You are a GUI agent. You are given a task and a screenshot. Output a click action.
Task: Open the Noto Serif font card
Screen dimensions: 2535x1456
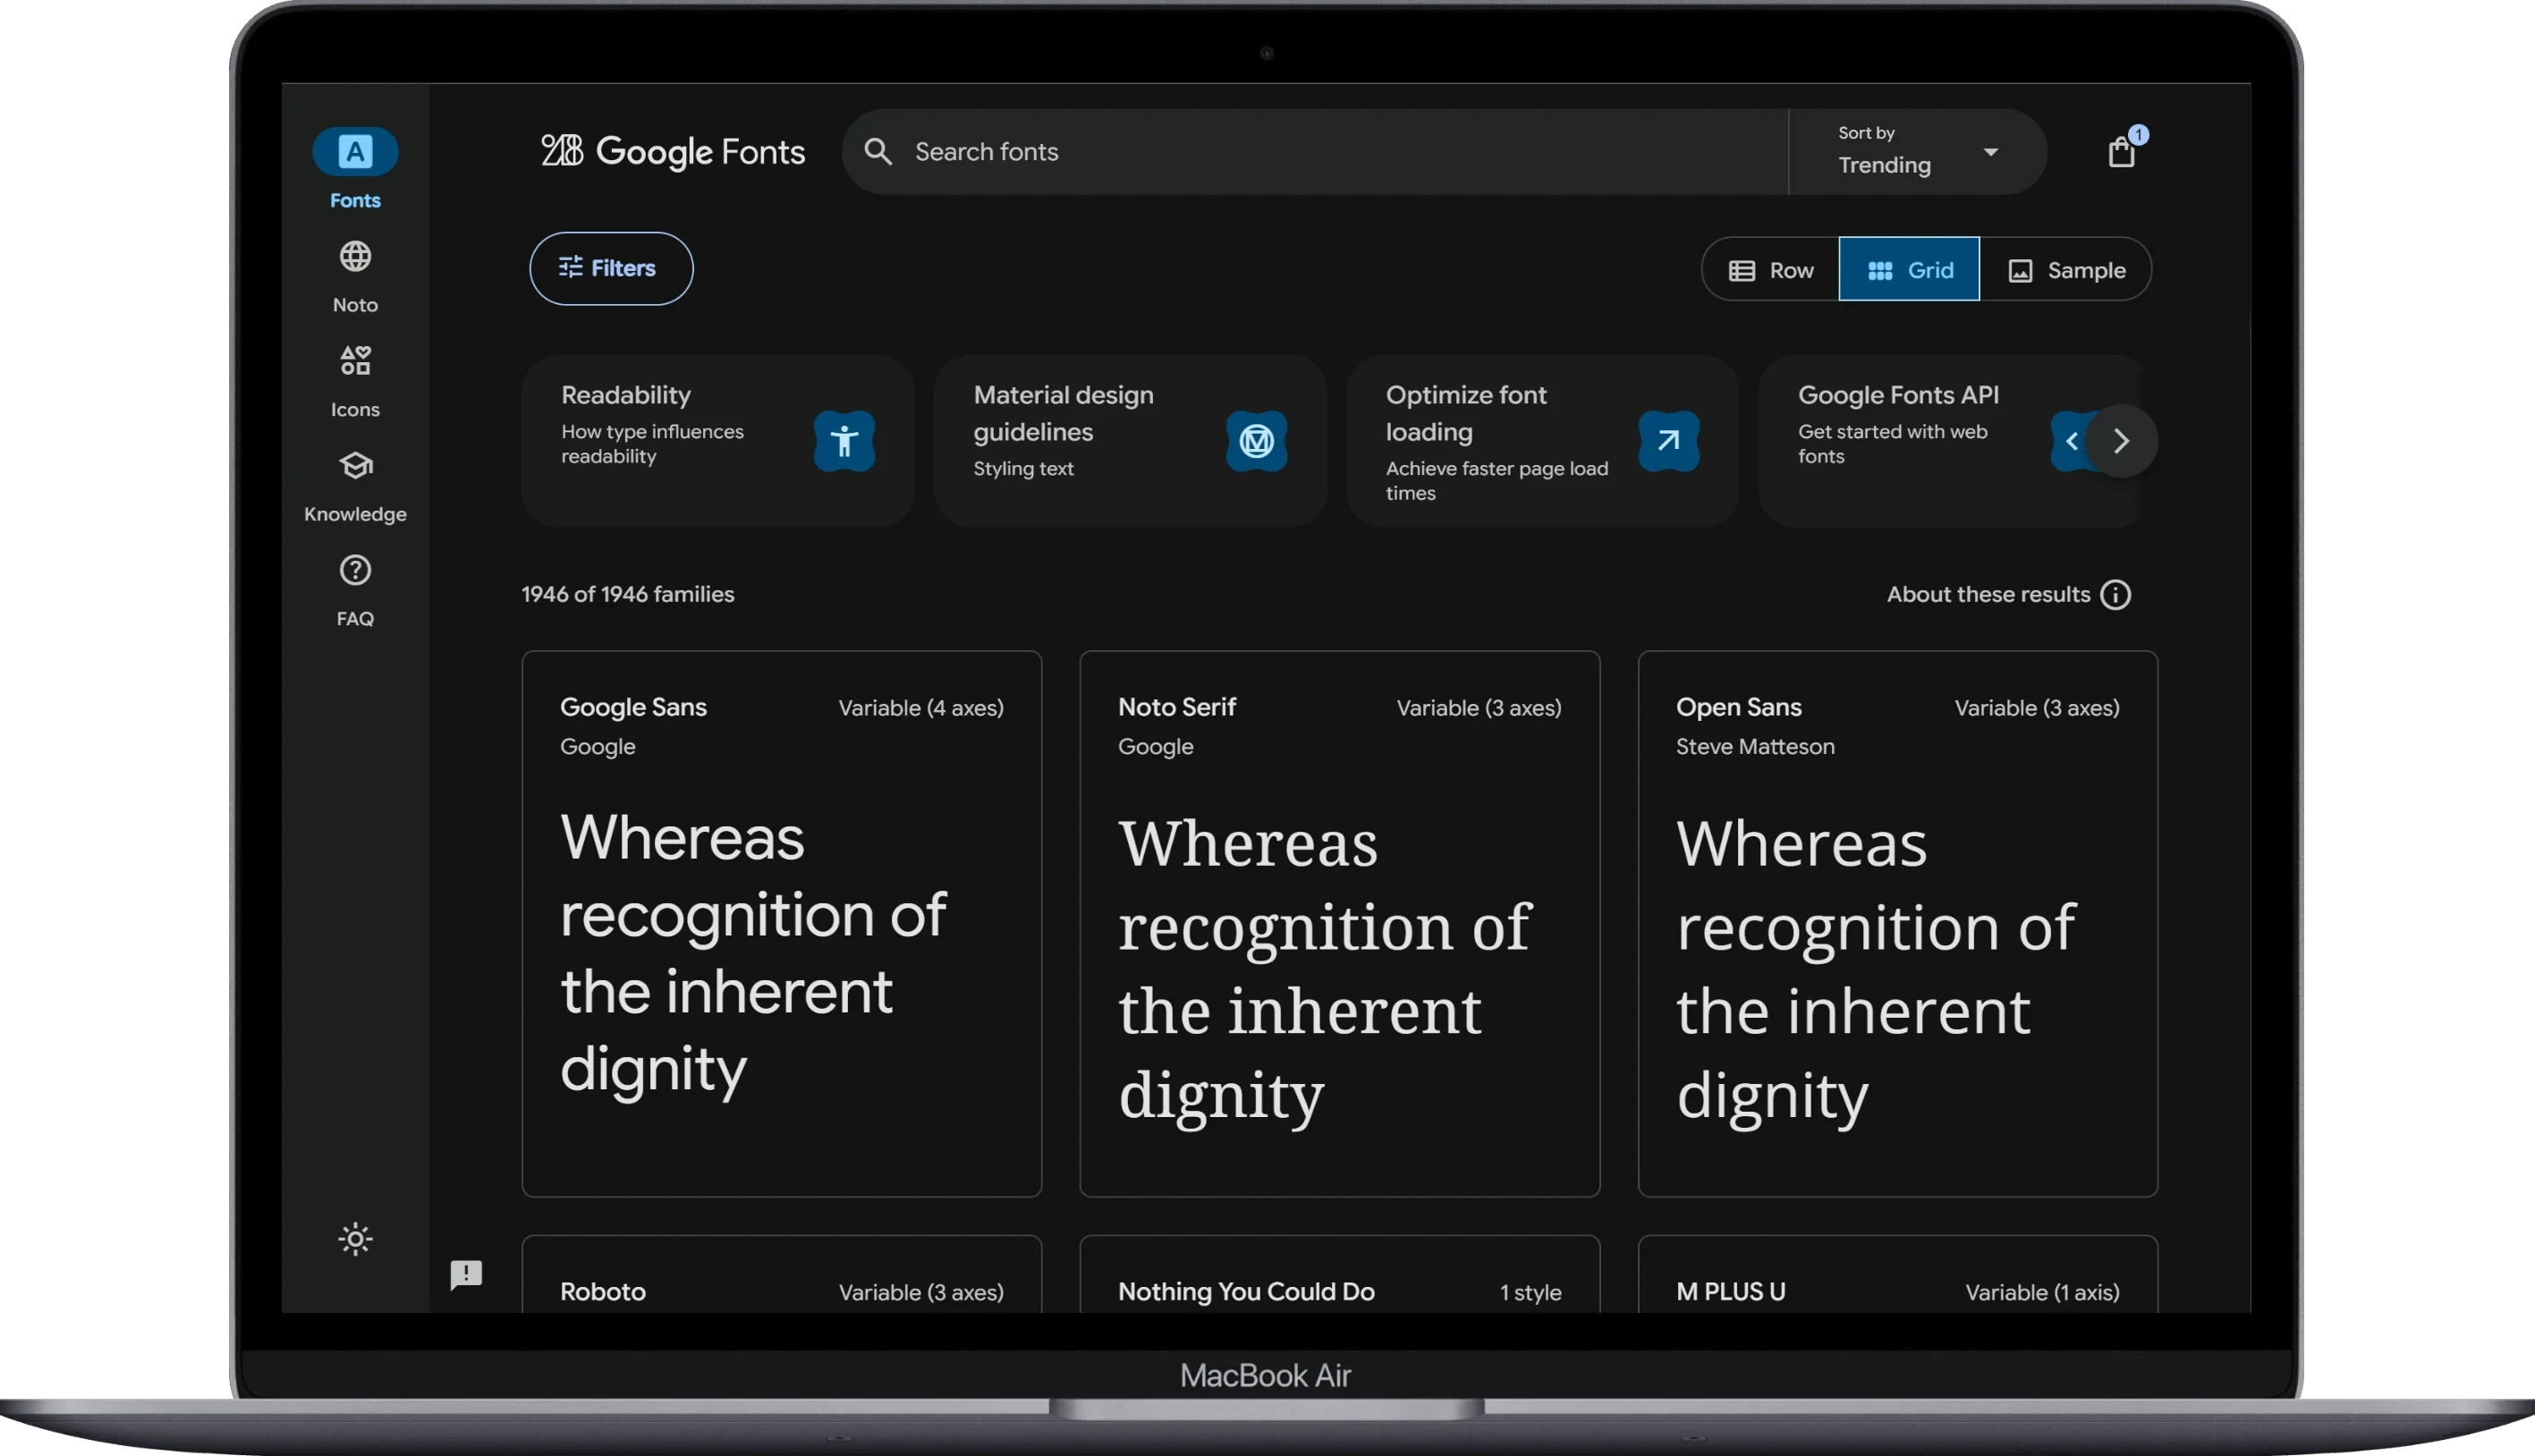click(1339, 924)
